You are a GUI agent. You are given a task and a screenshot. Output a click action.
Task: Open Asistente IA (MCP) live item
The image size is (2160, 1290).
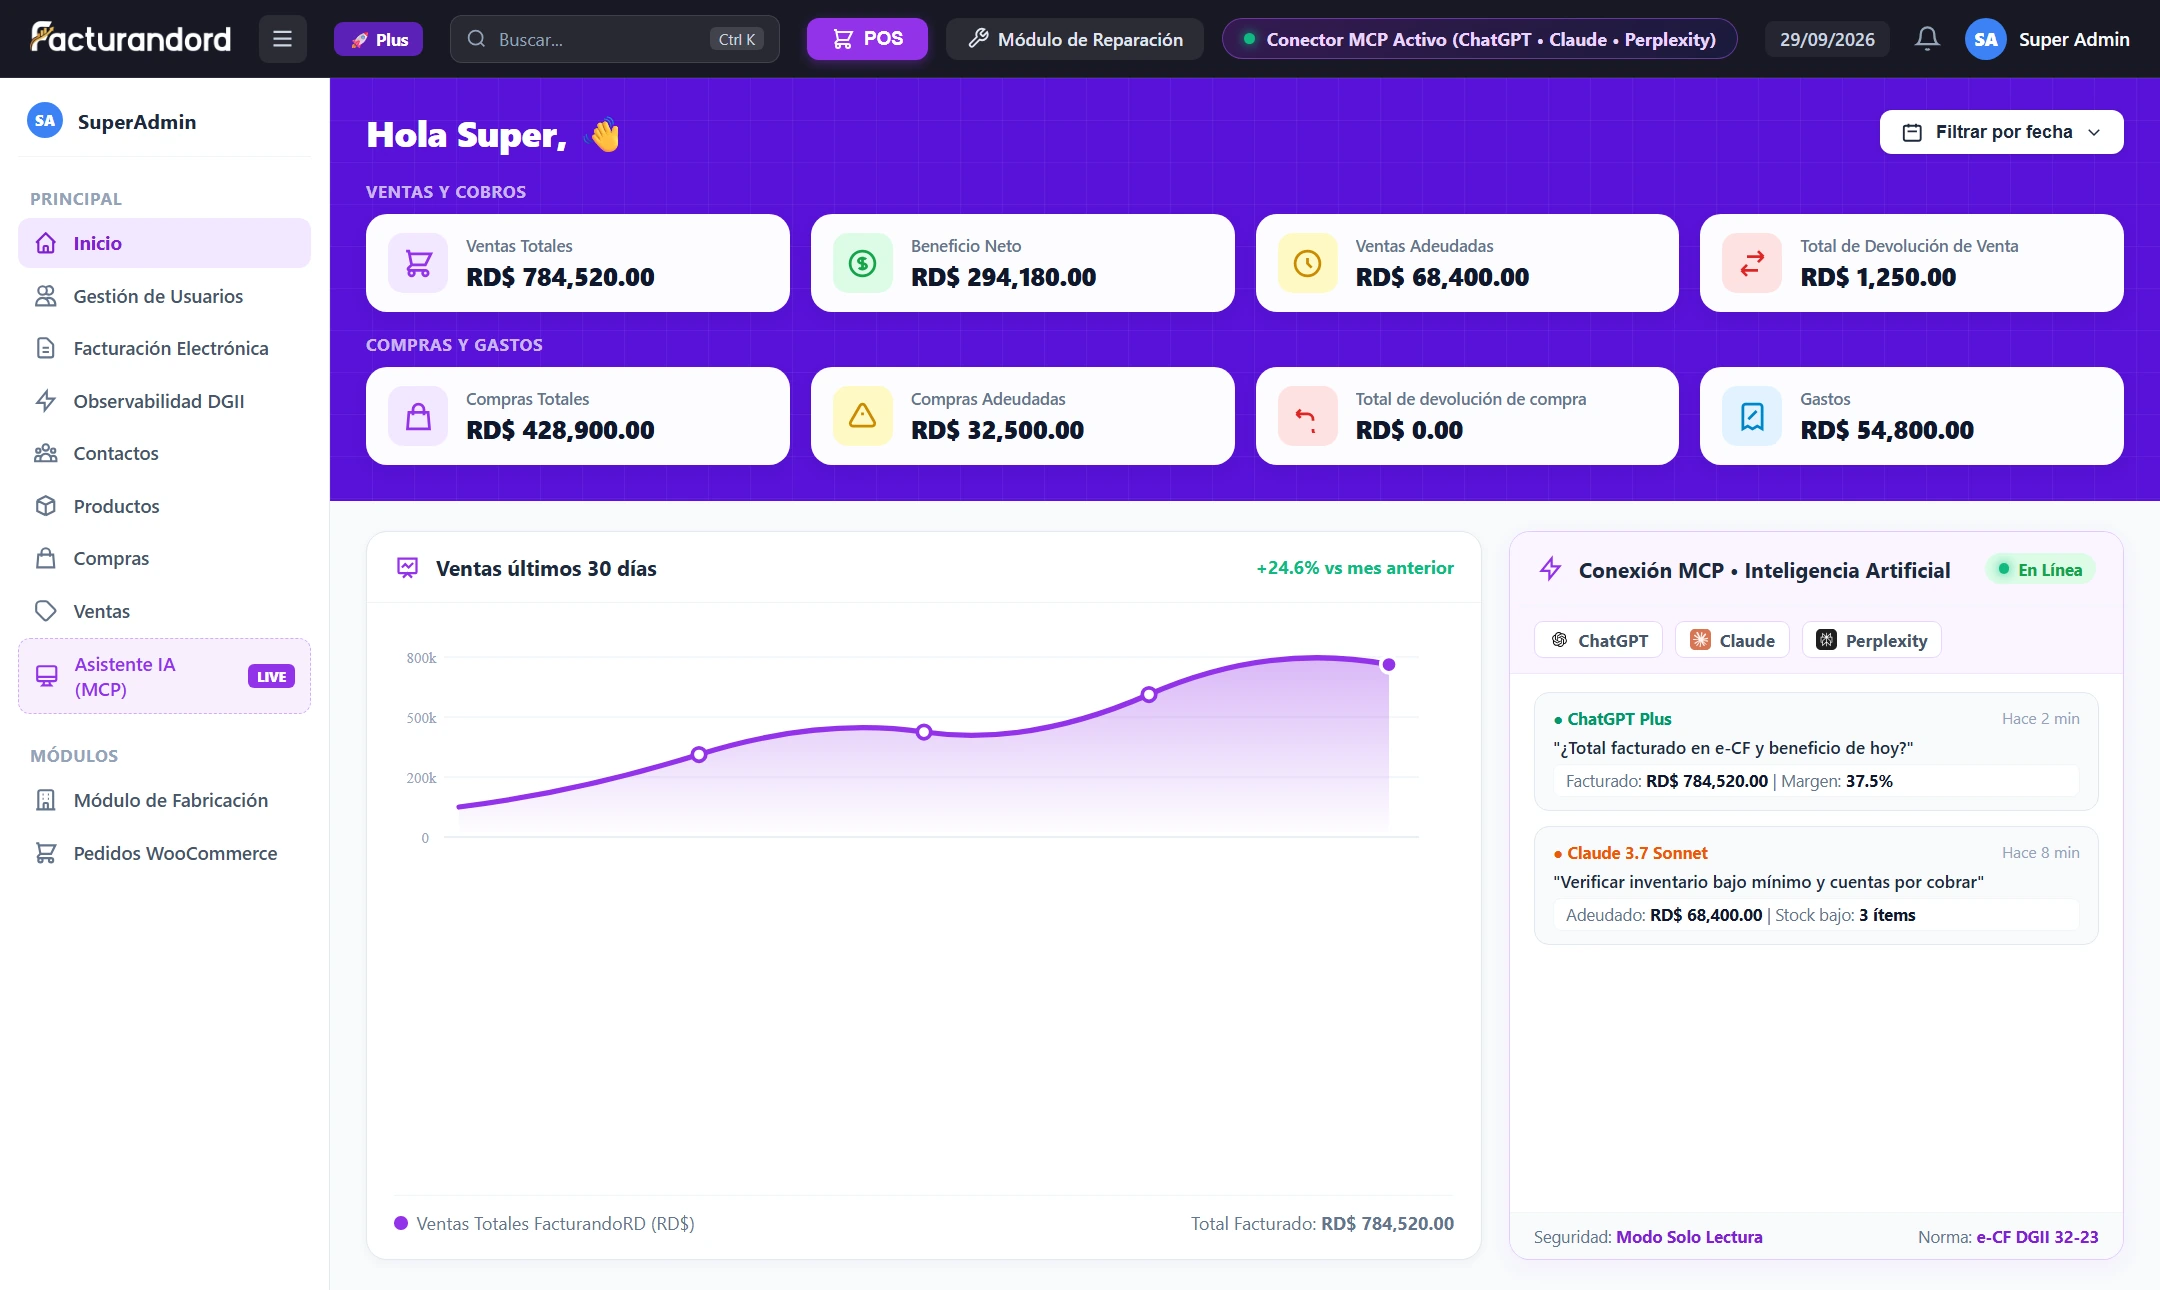coord(164,676)
